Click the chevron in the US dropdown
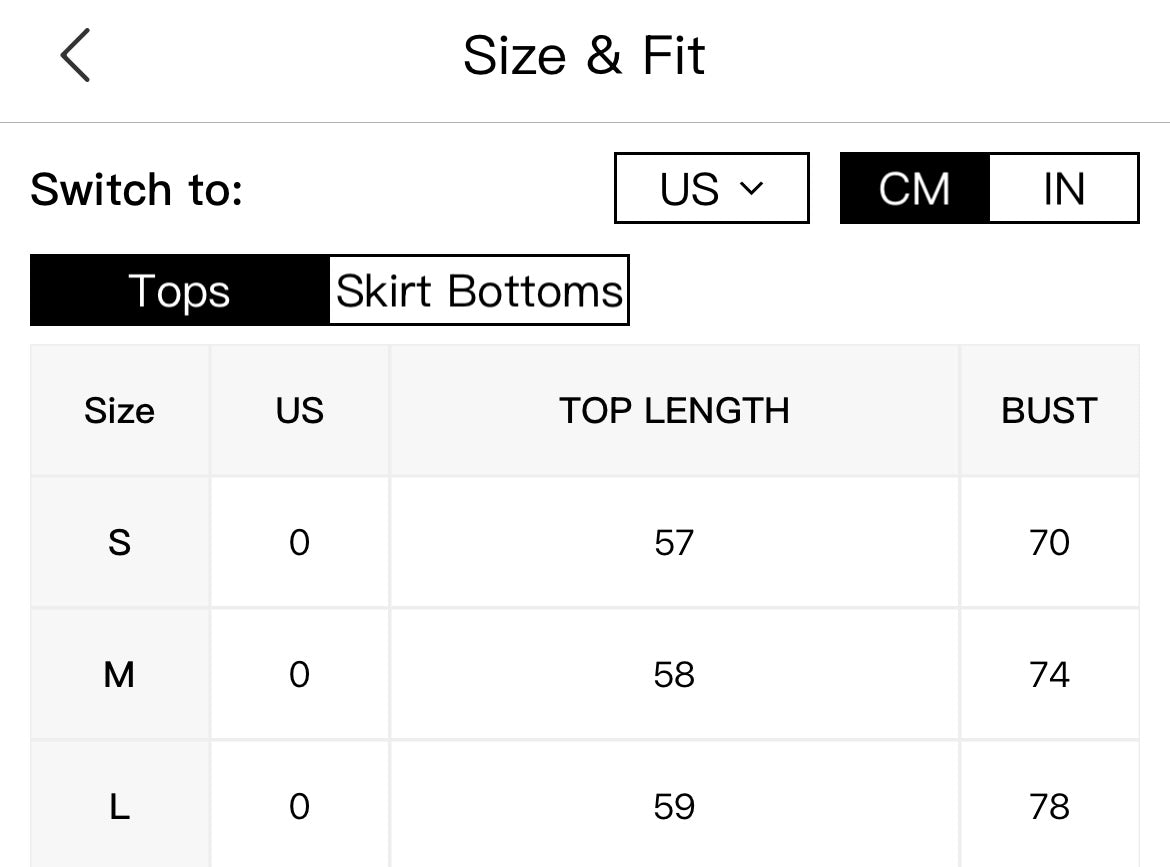Viewport: 1170px width, 867px height. click(751, 188)
